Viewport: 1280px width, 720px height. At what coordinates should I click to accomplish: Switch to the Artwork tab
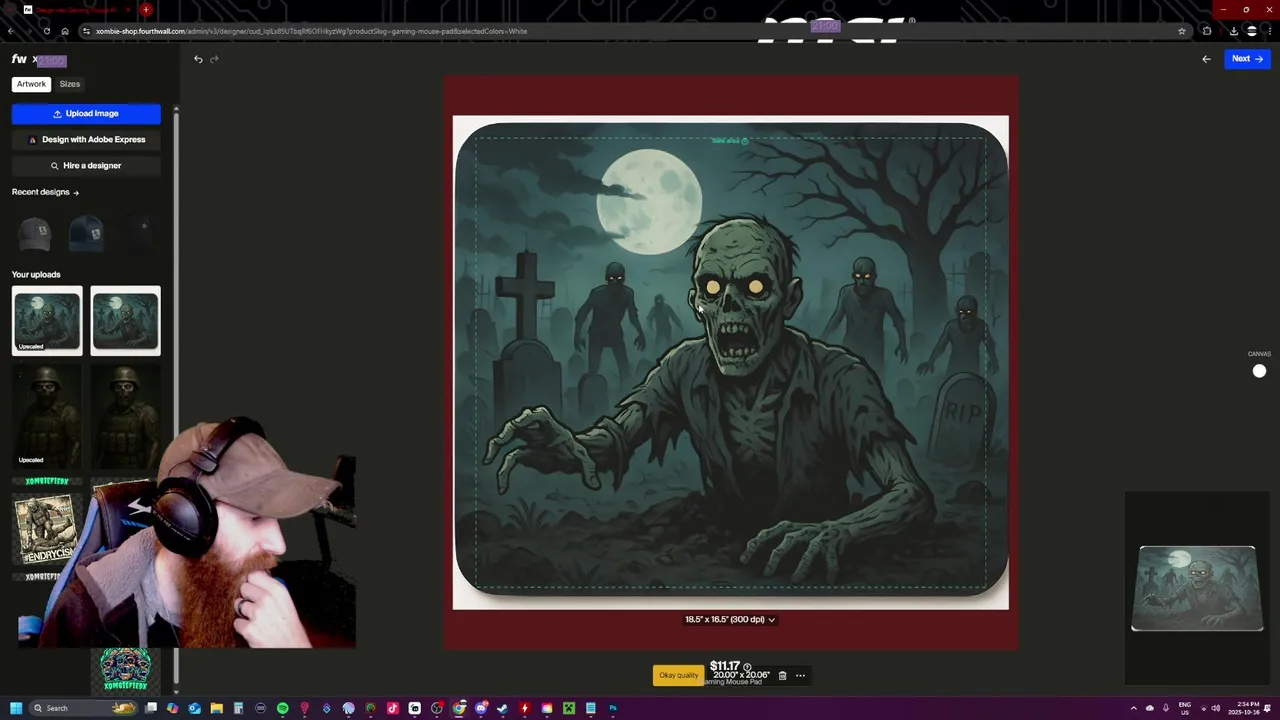tap(31, 84)
